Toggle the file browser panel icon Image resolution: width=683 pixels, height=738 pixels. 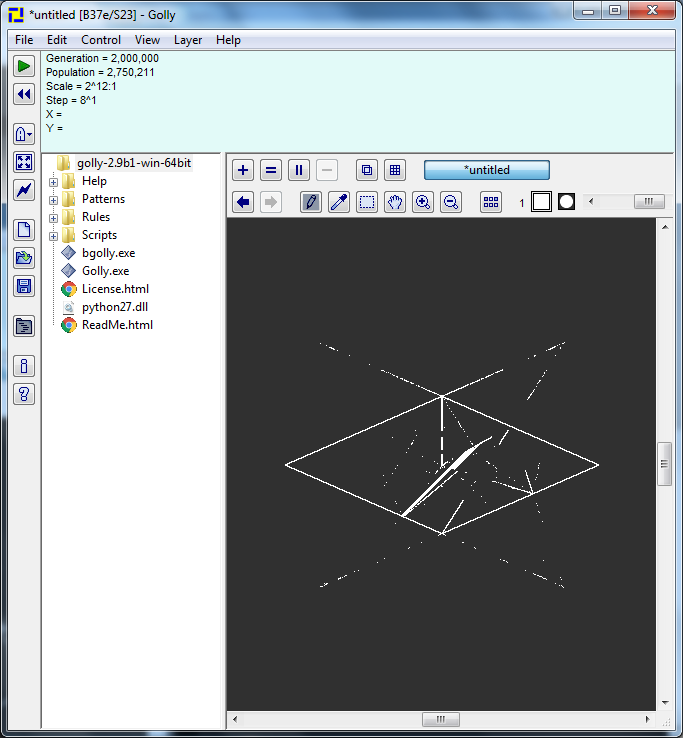coord(24,326)
